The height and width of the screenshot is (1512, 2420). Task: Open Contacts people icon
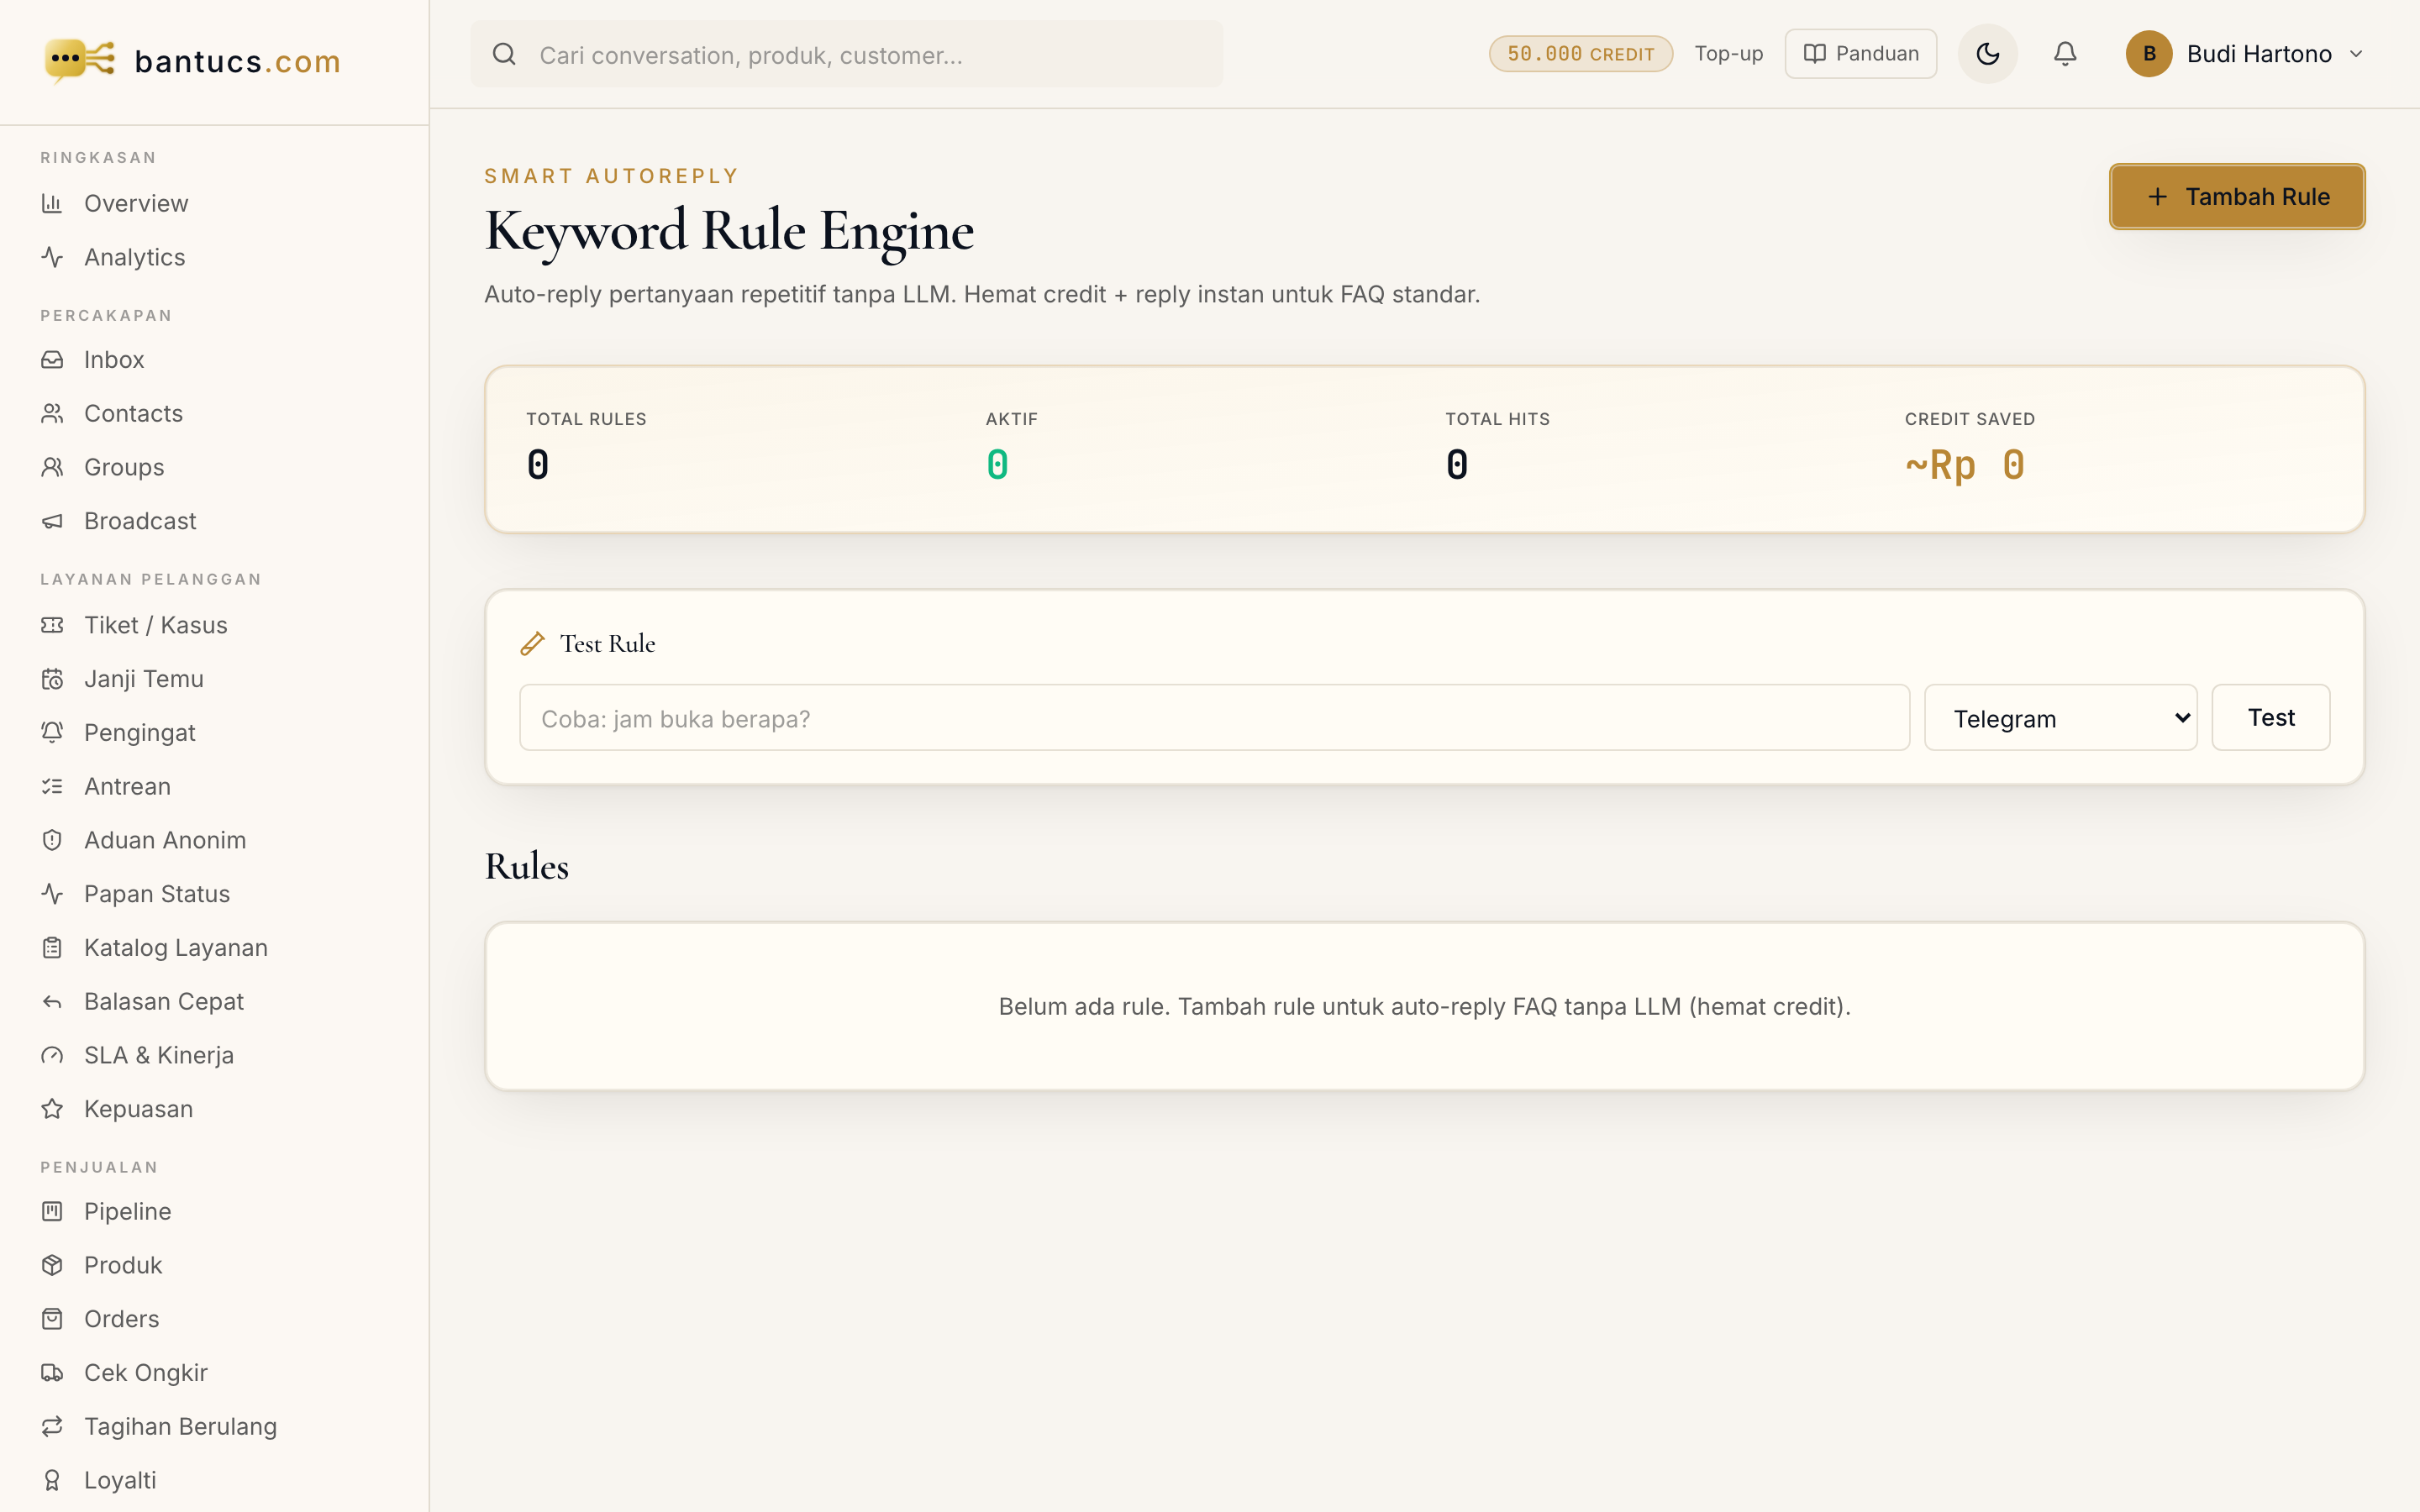(x=52, y=413)
